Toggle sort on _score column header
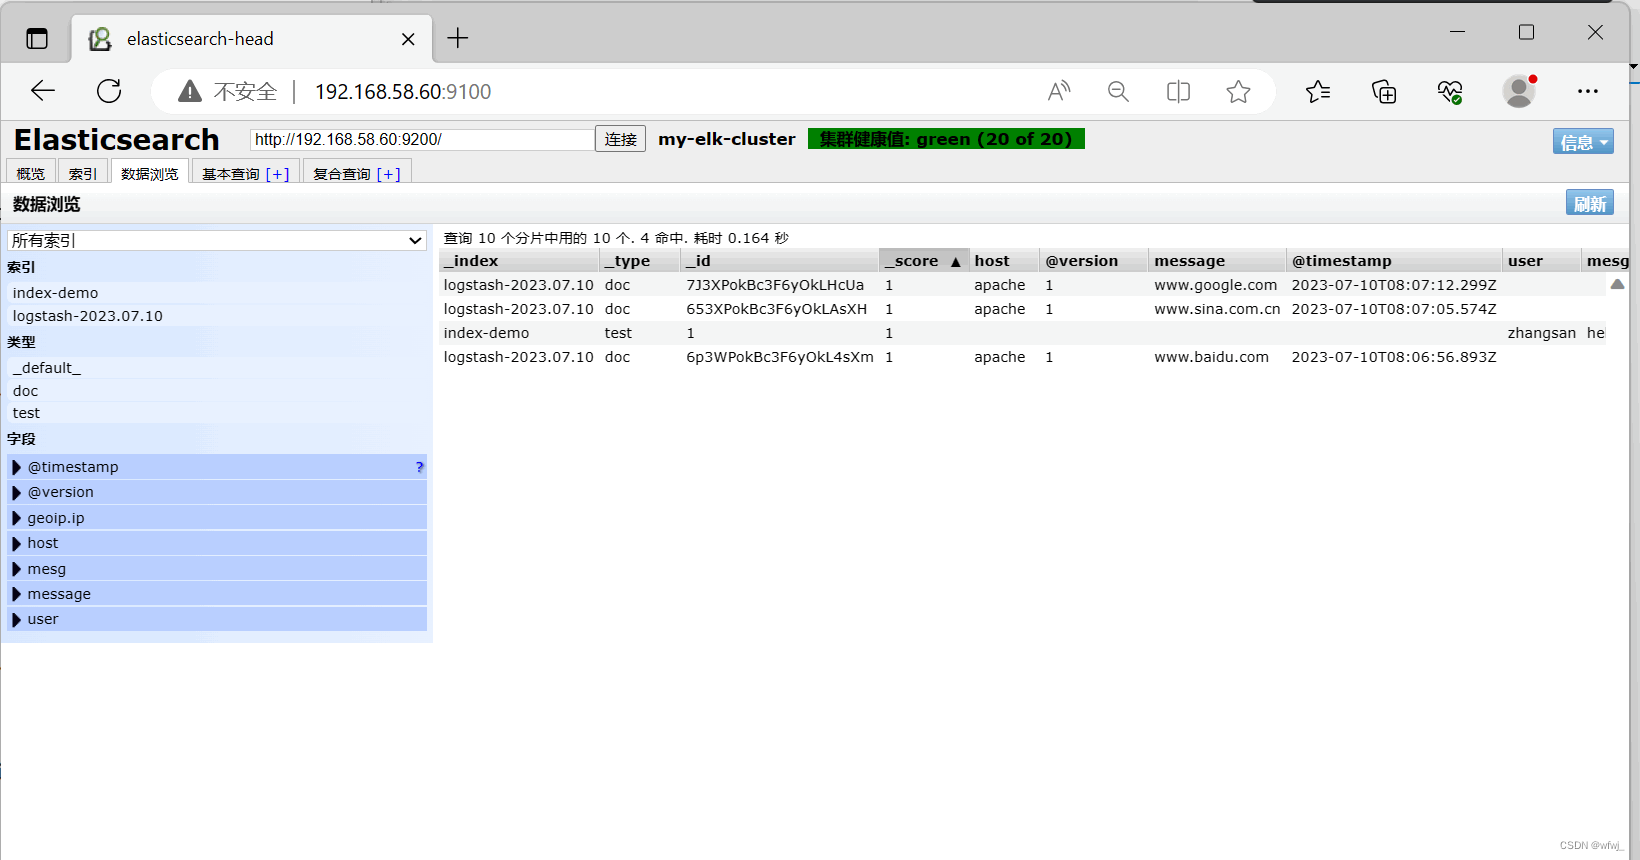The image size is (1640, 860). pos(924,261)
